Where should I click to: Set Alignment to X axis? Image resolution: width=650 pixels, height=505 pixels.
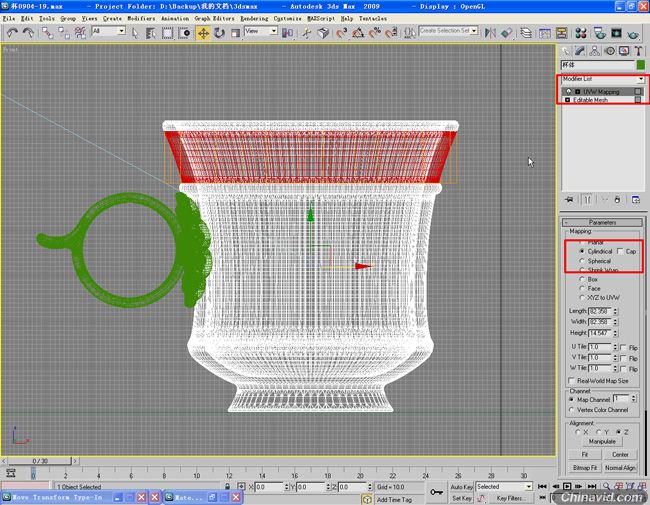tap(577, 432)
